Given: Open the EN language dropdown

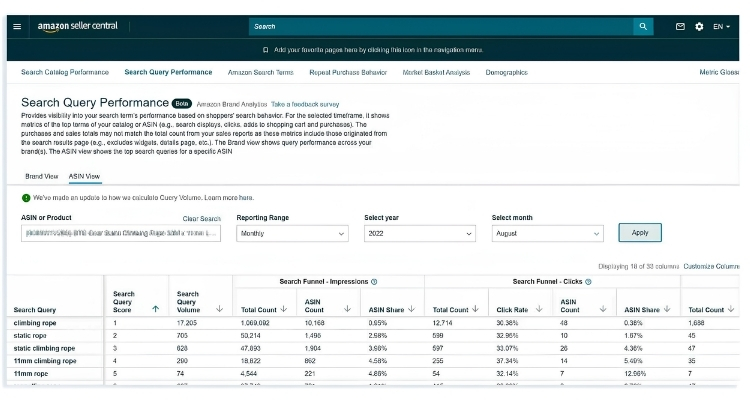Looking at the screenshot, I should (721, 26).
